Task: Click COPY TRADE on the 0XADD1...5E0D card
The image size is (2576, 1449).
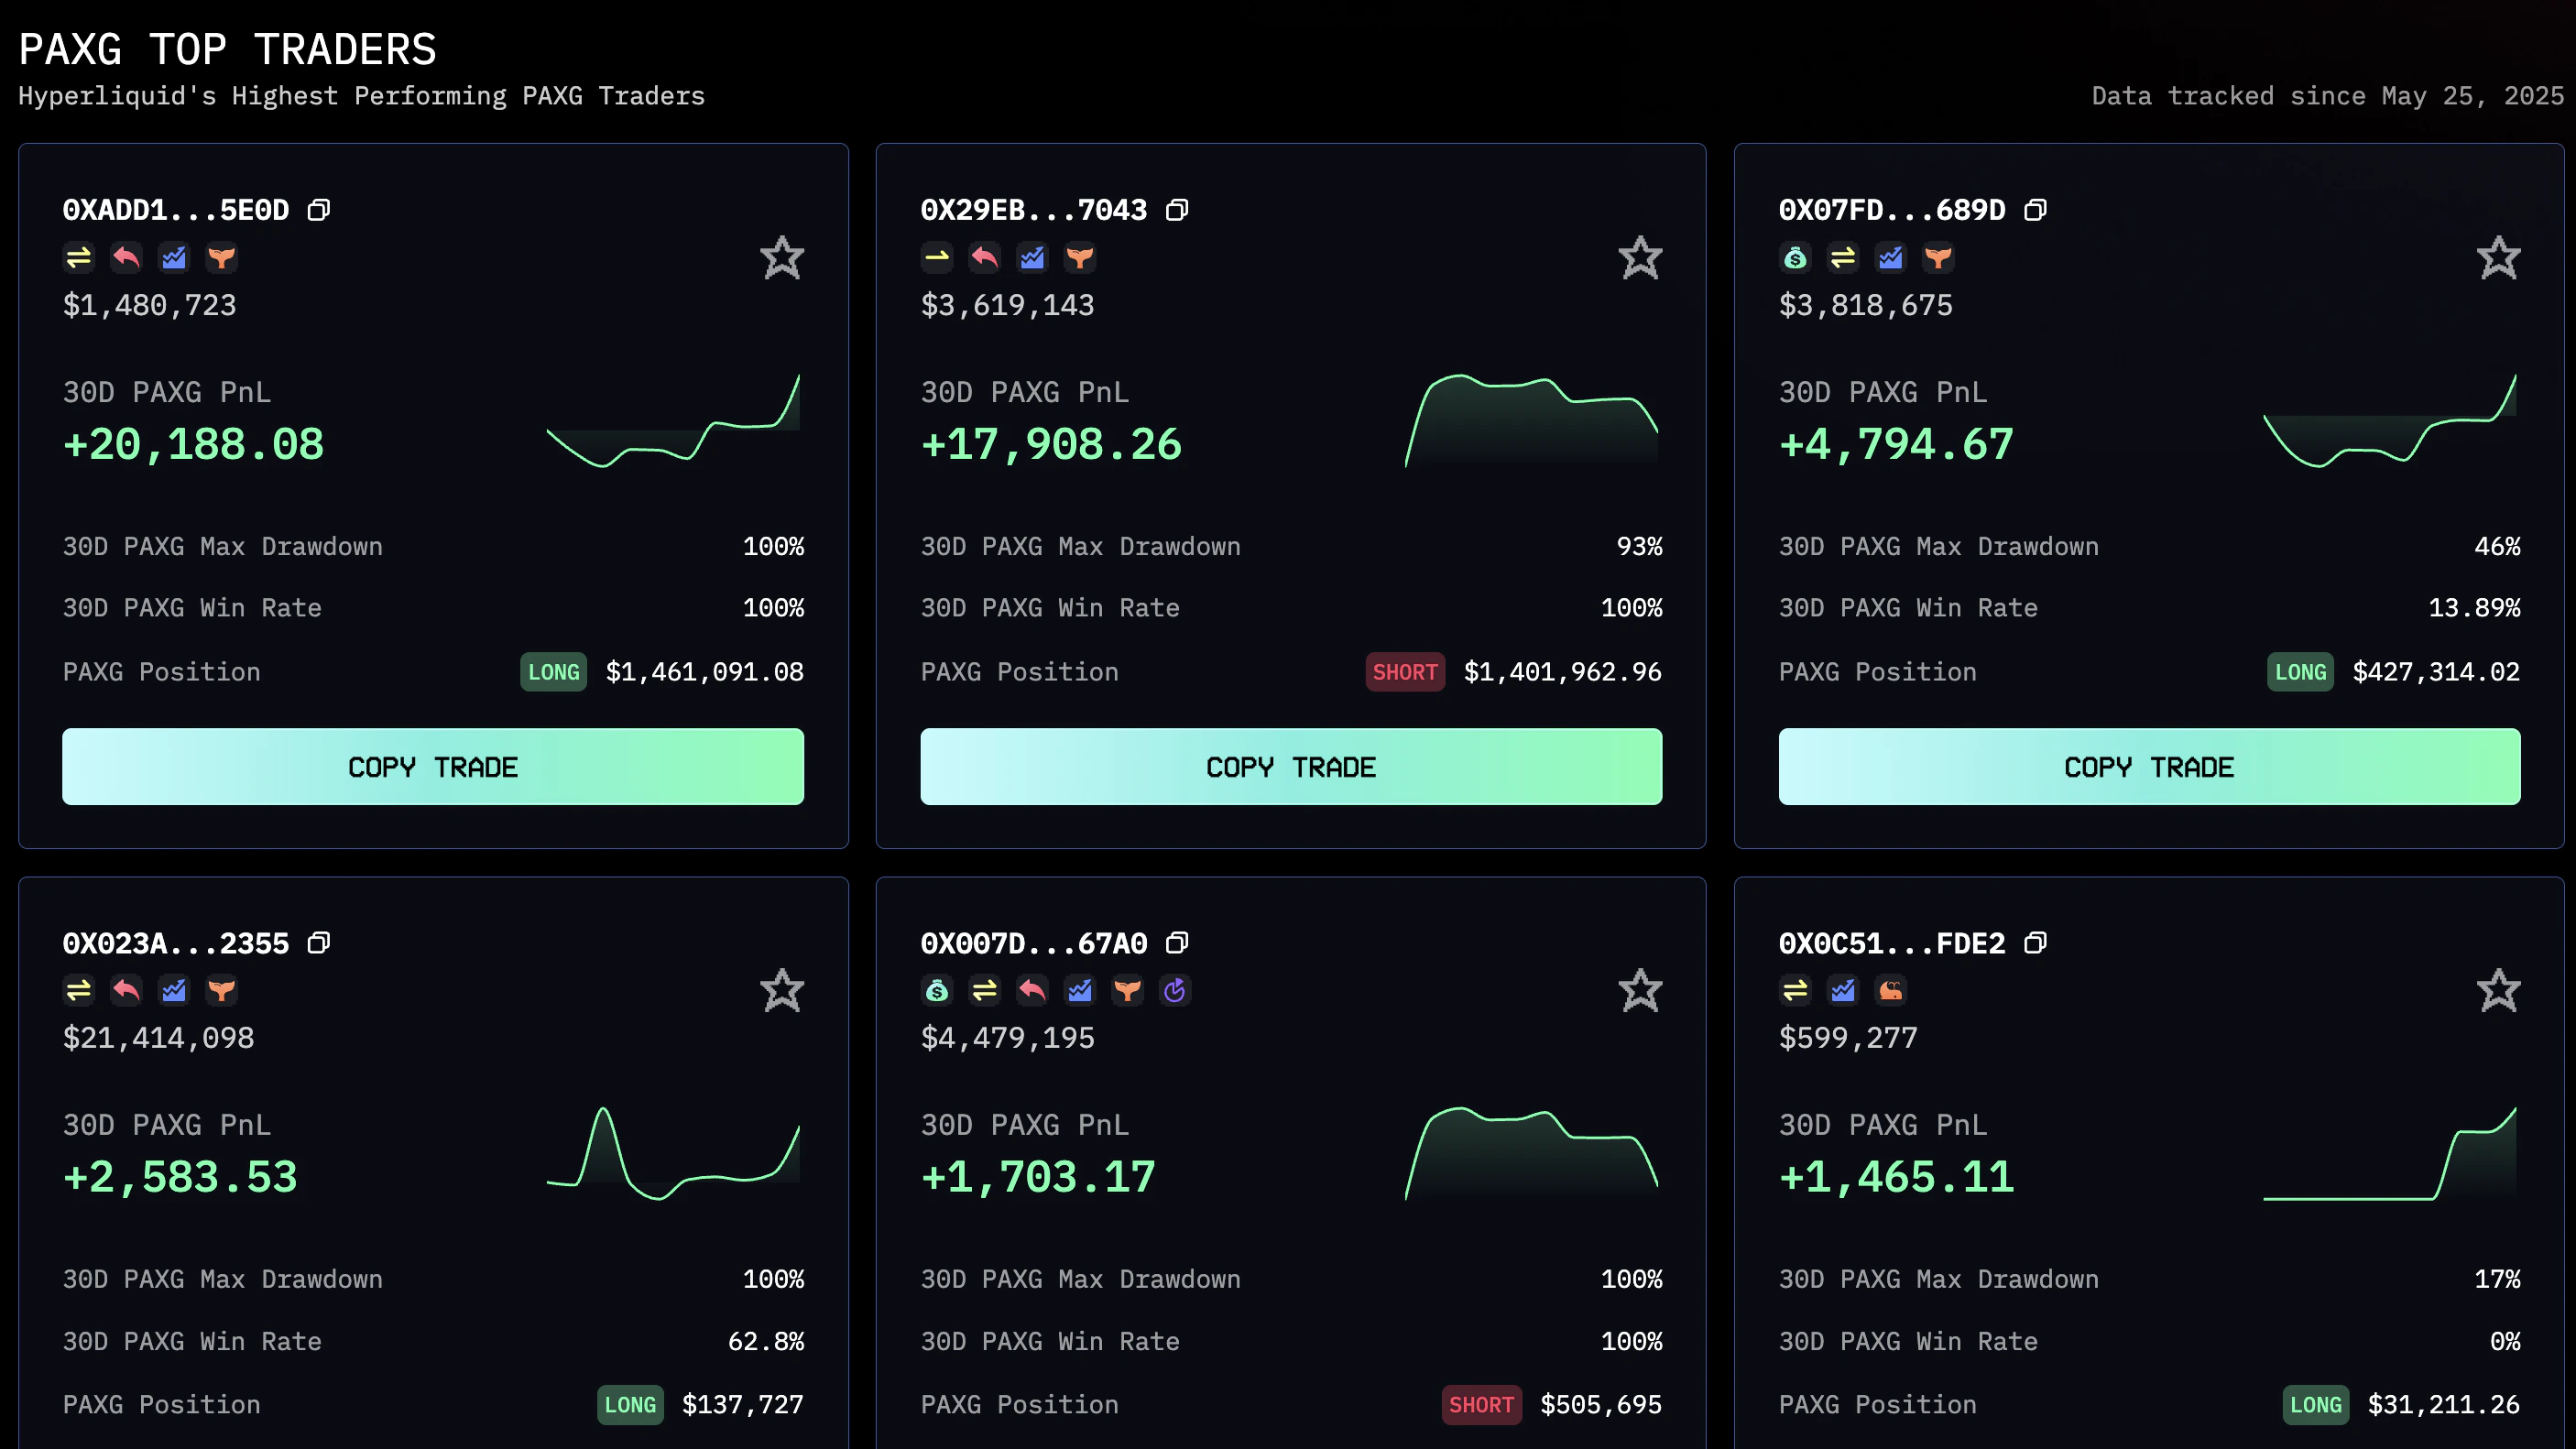Action: click(433, 767)
